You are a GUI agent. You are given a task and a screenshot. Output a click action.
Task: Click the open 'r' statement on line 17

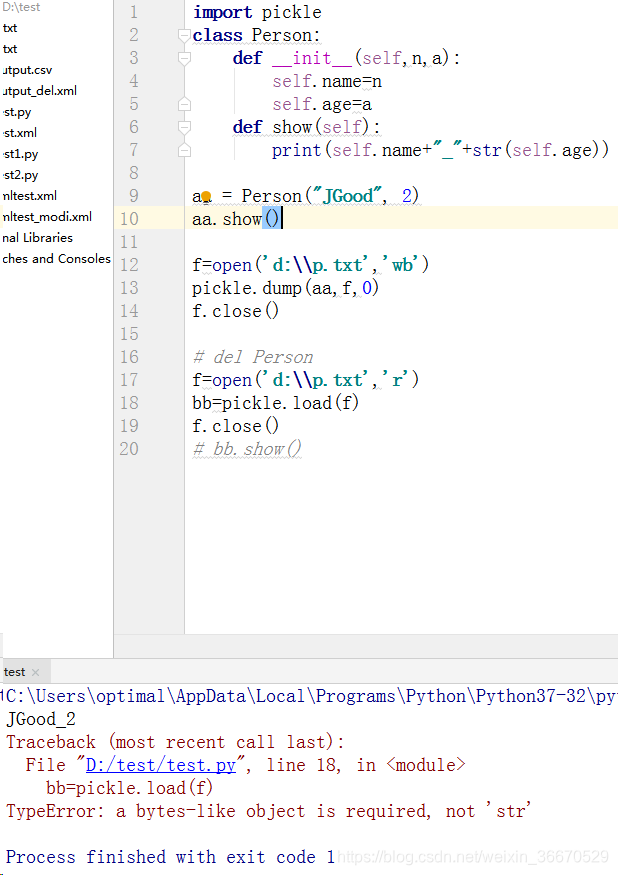coord(305,380)
